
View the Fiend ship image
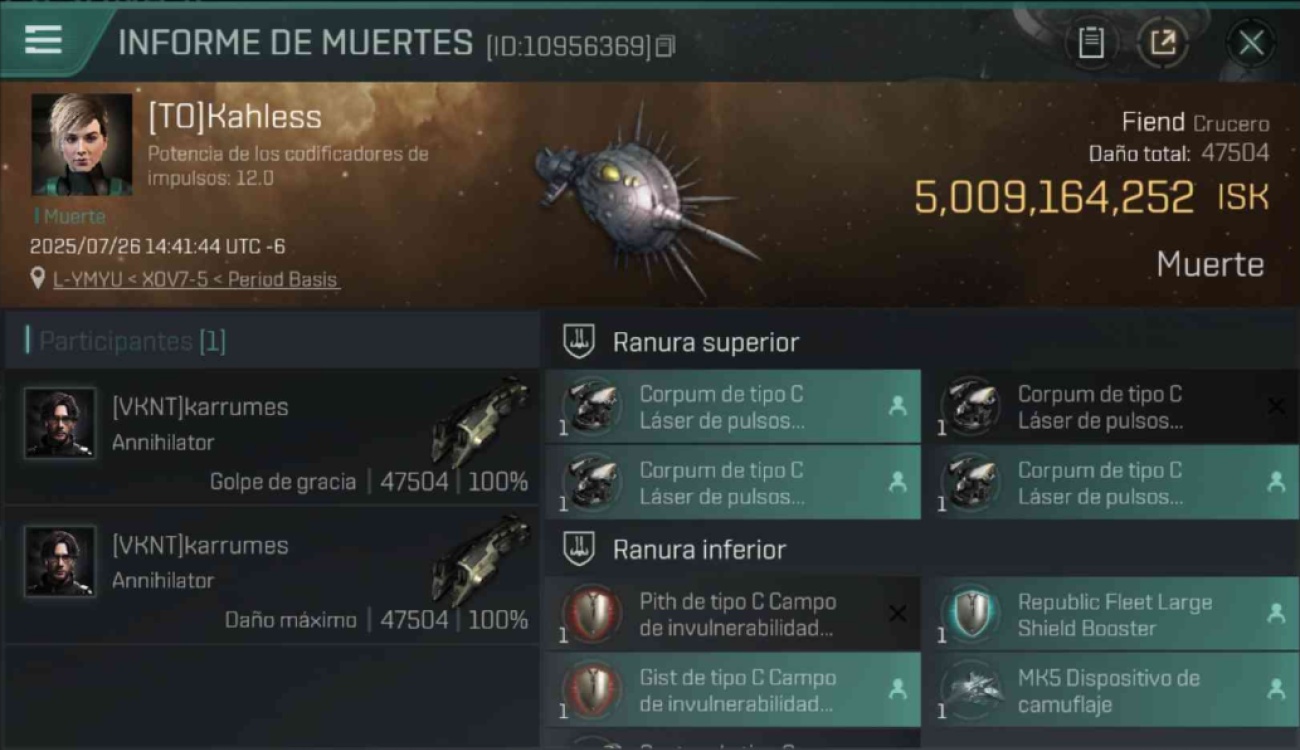642,196
